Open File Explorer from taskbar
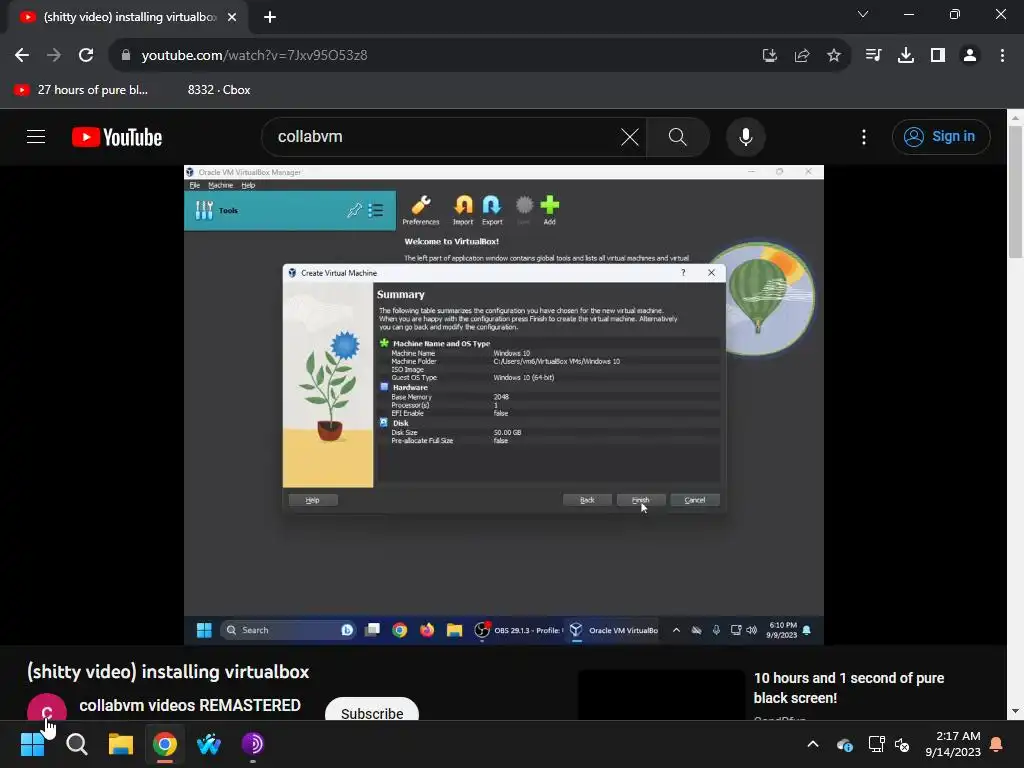Image resolution: width=1024 pixels, height=768 pixels. [121, 744]
